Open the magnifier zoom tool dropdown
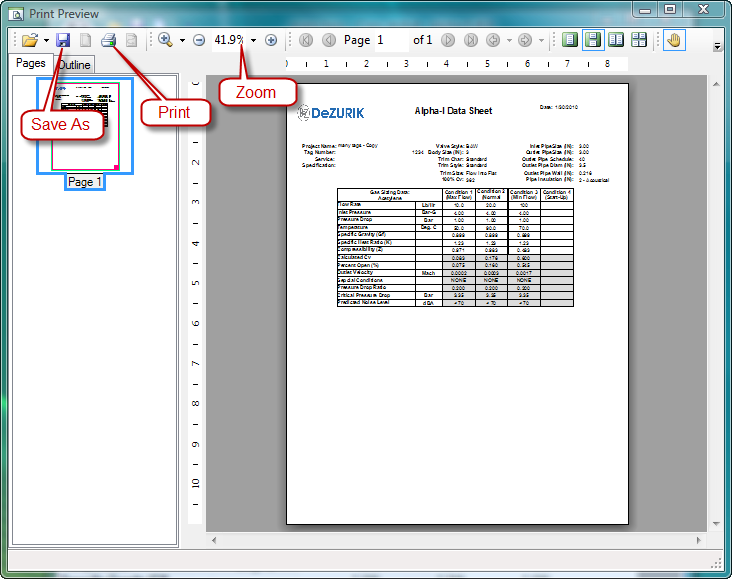732x579 pixels. click(x=183, y=41)
